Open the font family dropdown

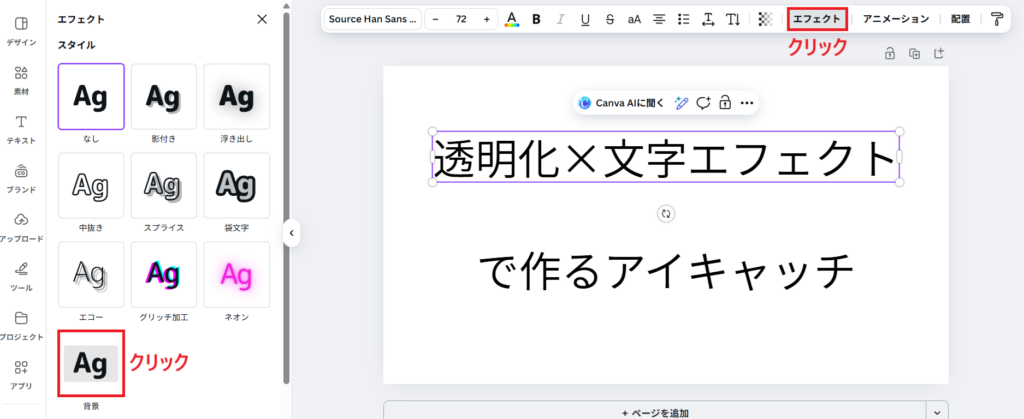click(x=373, y=19)
